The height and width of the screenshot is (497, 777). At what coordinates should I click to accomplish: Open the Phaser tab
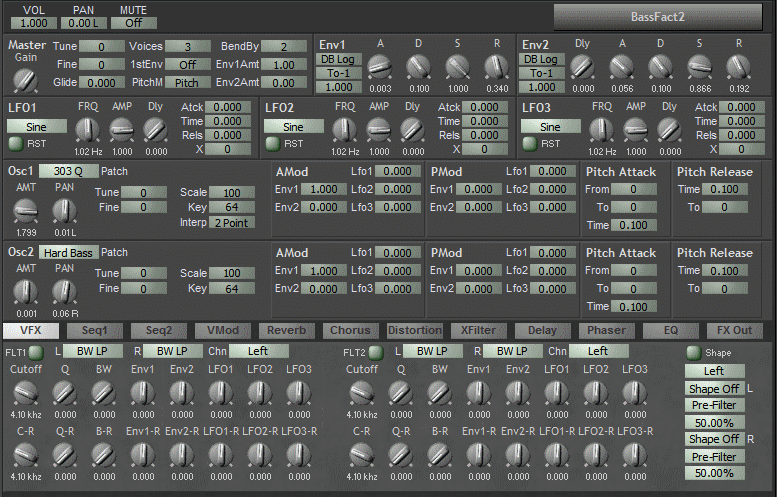tap(607, 331)
